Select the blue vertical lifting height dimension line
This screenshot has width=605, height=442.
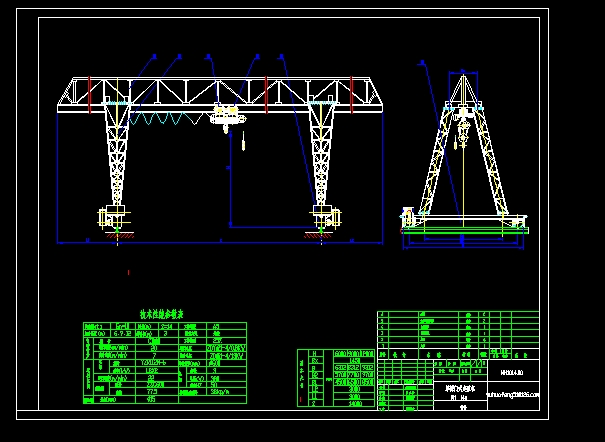pyautogui.click(x=230, y=179)
